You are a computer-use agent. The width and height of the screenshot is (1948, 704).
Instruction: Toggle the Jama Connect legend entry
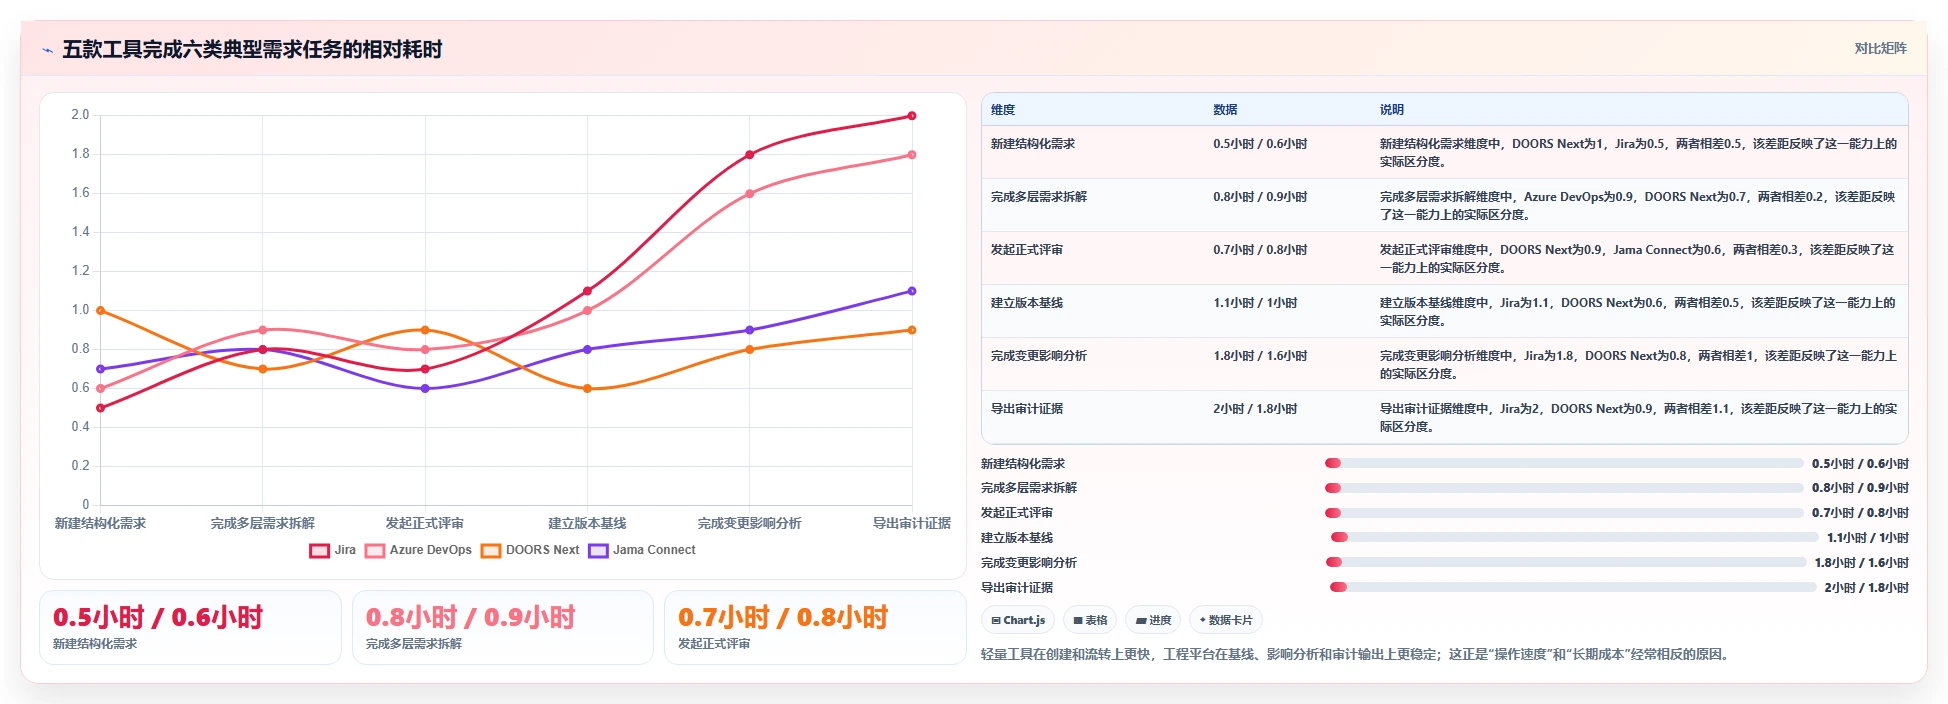642,550
